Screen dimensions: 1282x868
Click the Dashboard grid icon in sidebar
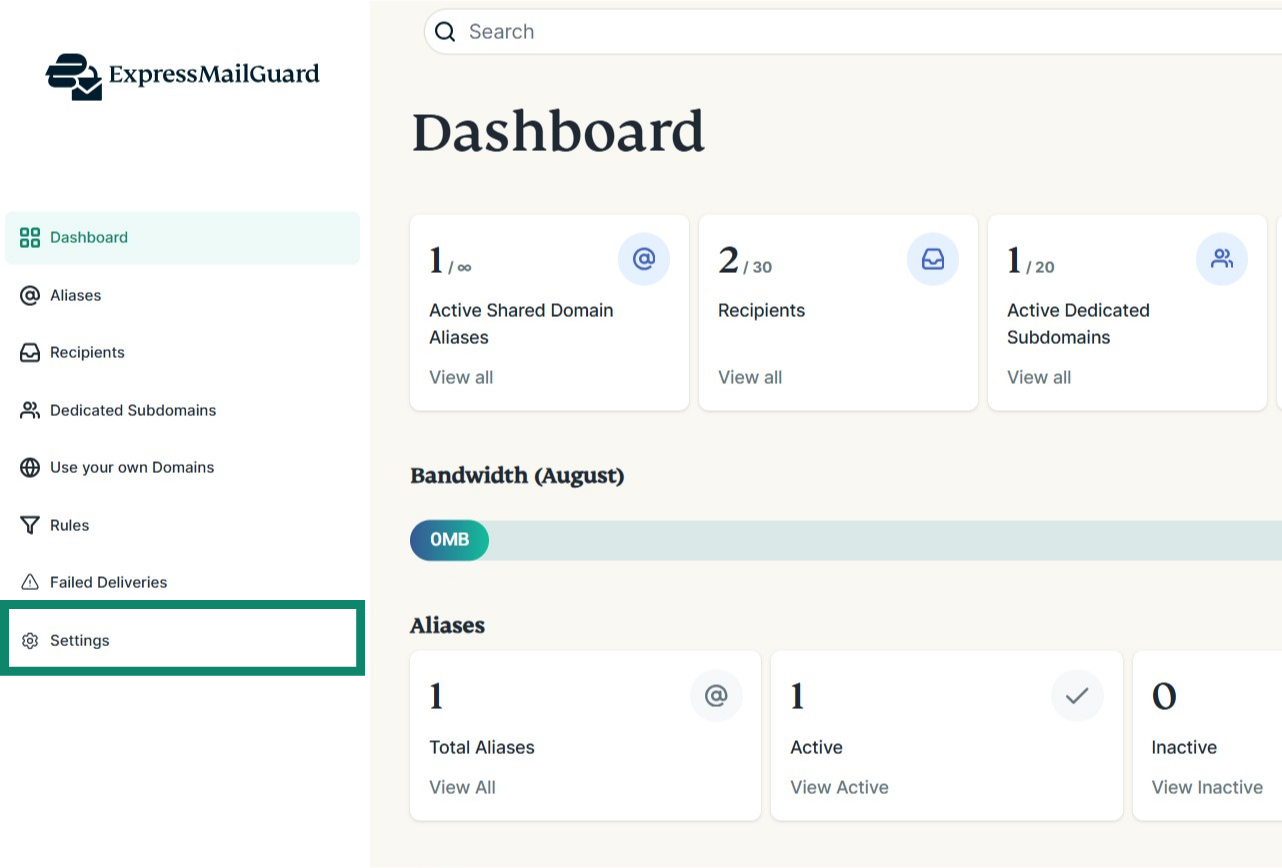pos(30,238)
